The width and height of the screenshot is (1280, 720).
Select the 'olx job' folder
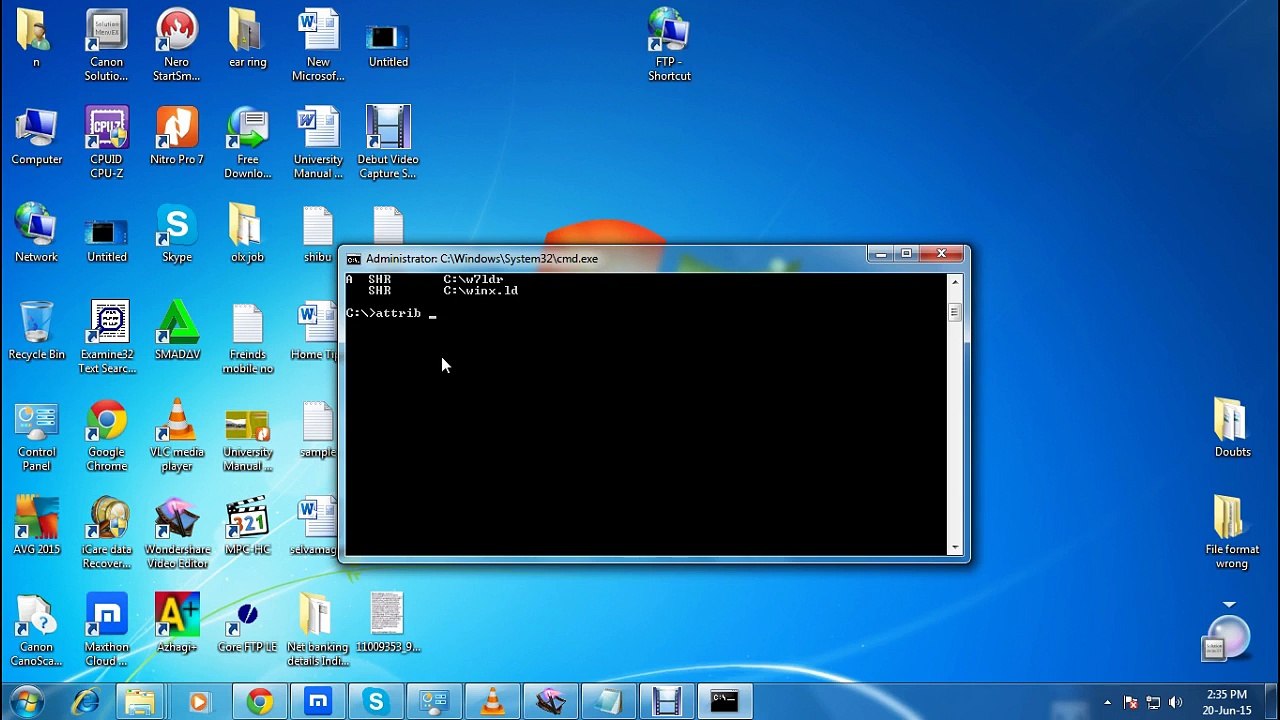247,234
